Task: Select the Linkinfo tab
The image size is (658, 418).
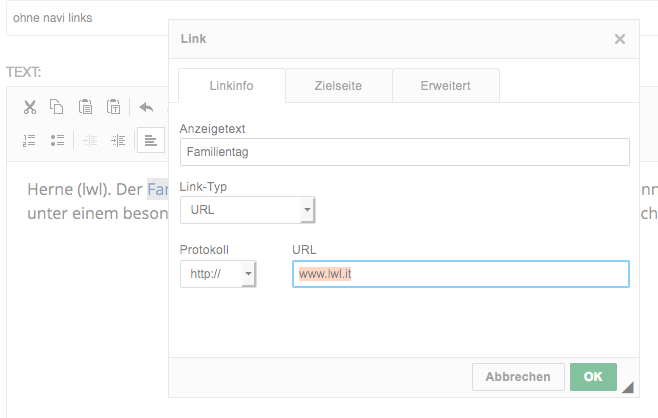Action: tap(232, 86)
